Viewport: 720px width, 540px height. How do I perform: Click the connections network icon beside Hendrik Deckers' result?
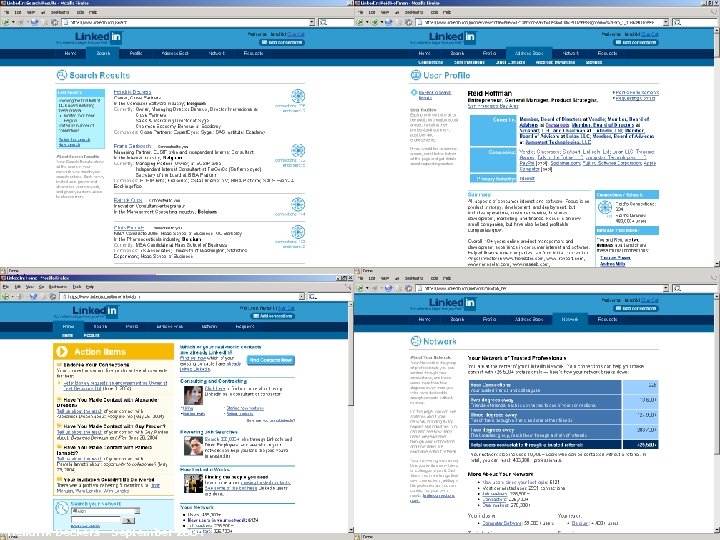[x=298, y=96]
